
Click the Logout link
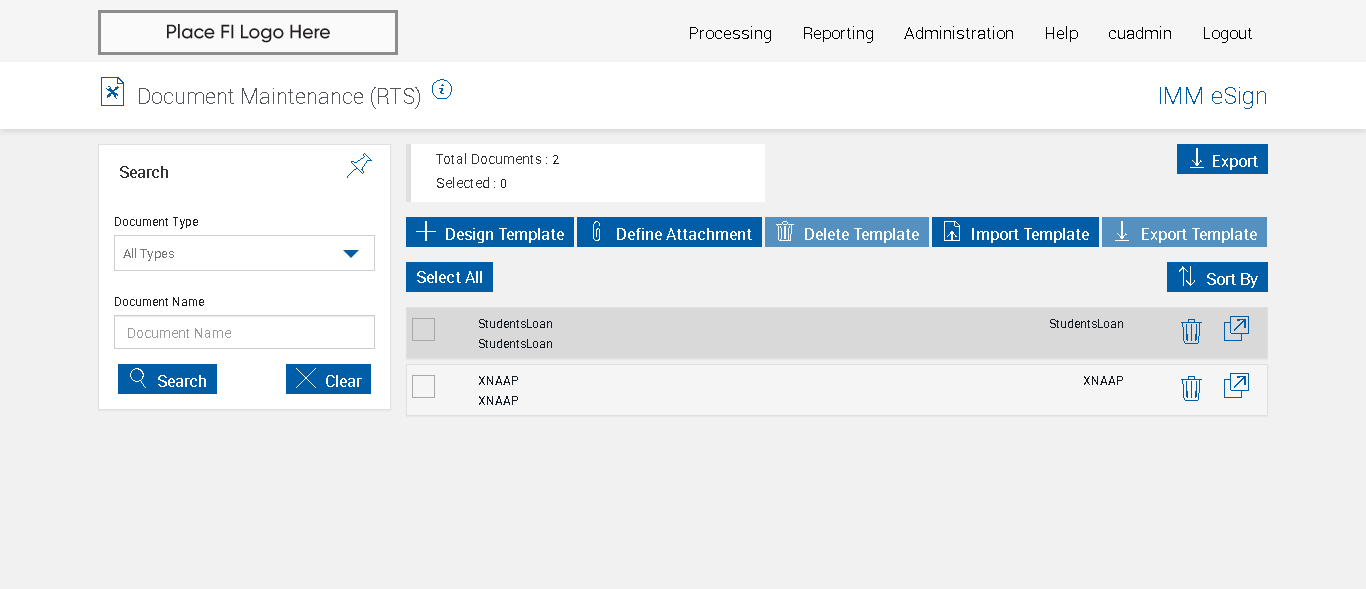click(x=1227, y=33)
